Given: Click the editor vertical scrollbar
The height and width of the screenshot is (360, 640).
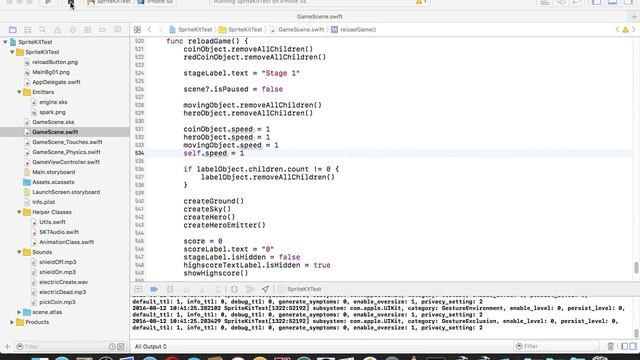Looking at the screenshot, I should [636, 268].
